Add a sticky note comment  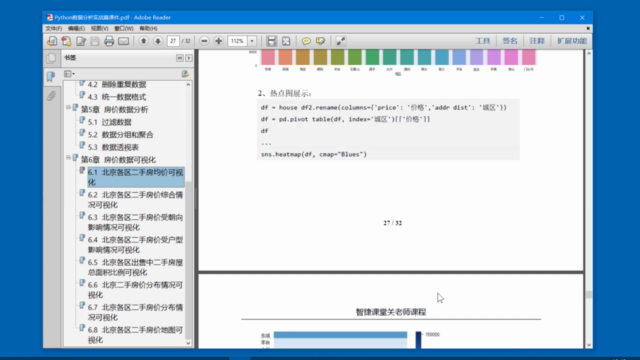[306, 41]
